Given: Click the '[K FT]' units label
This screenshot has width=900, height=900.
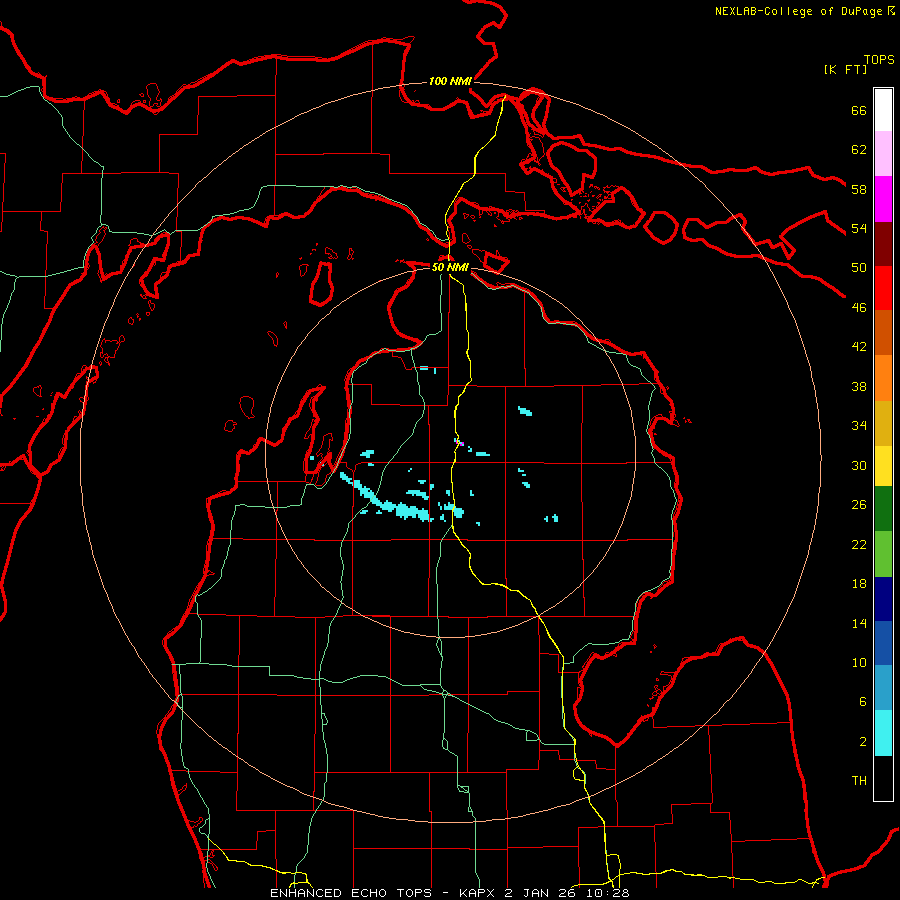Looking at the screenshot, I should coord(845,69).
